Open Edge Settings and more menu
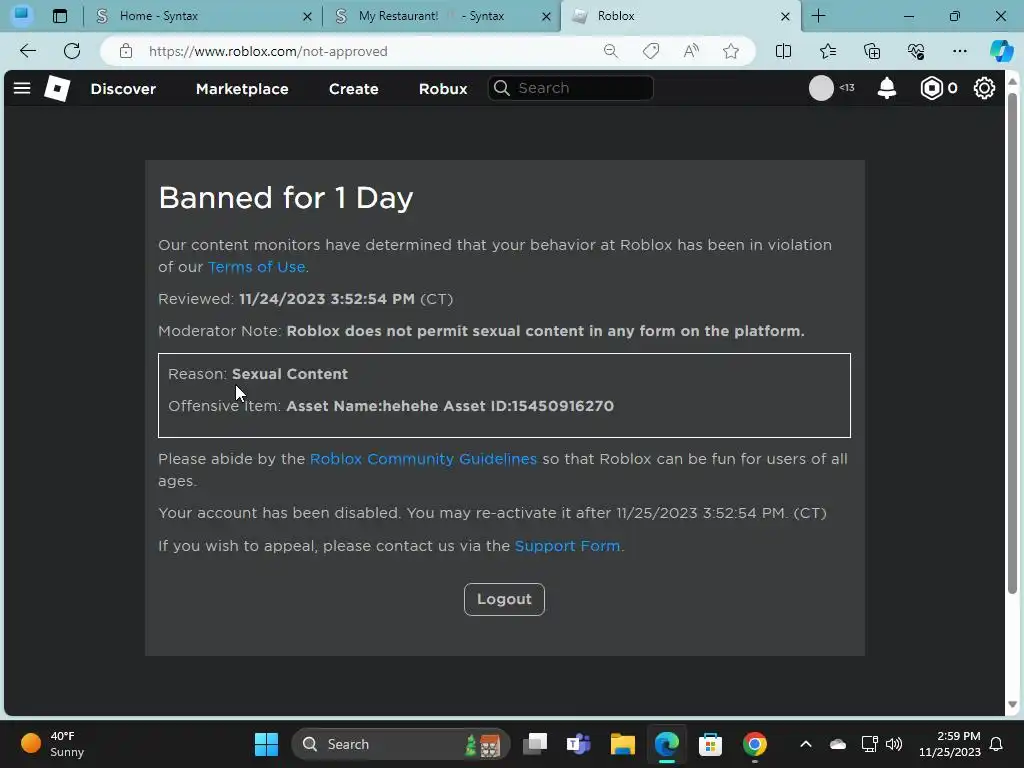The width and height of the screenshot is (1024, 768). [x=959, y=51]
